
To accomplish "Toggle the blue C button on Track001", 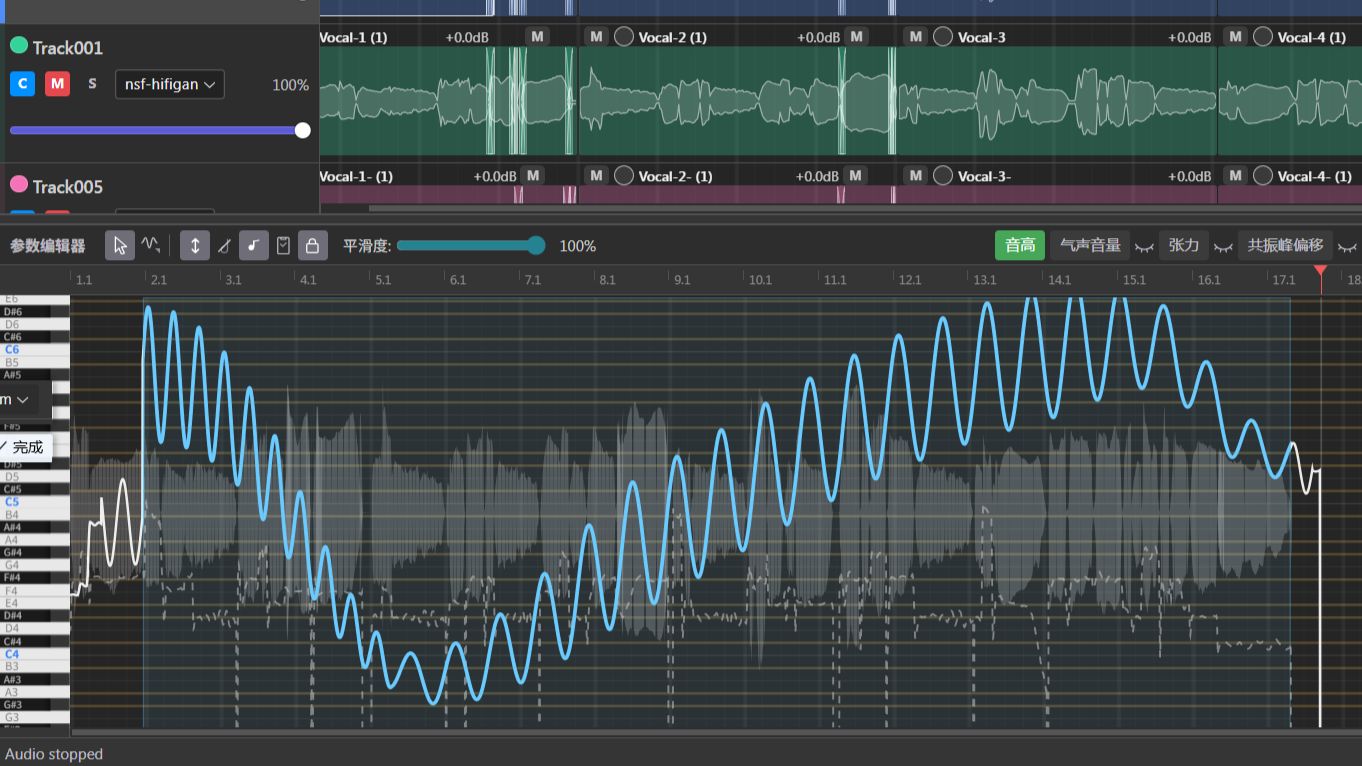I will 22,84.
